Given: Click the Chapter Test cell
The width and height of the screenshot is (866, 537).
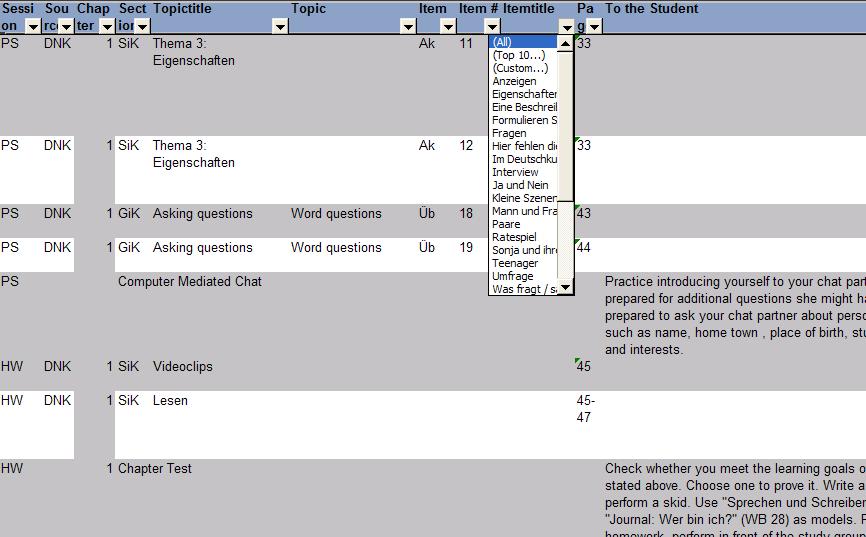Looking at the screenshot, I should pyautogui.click(x=155, y=469).
